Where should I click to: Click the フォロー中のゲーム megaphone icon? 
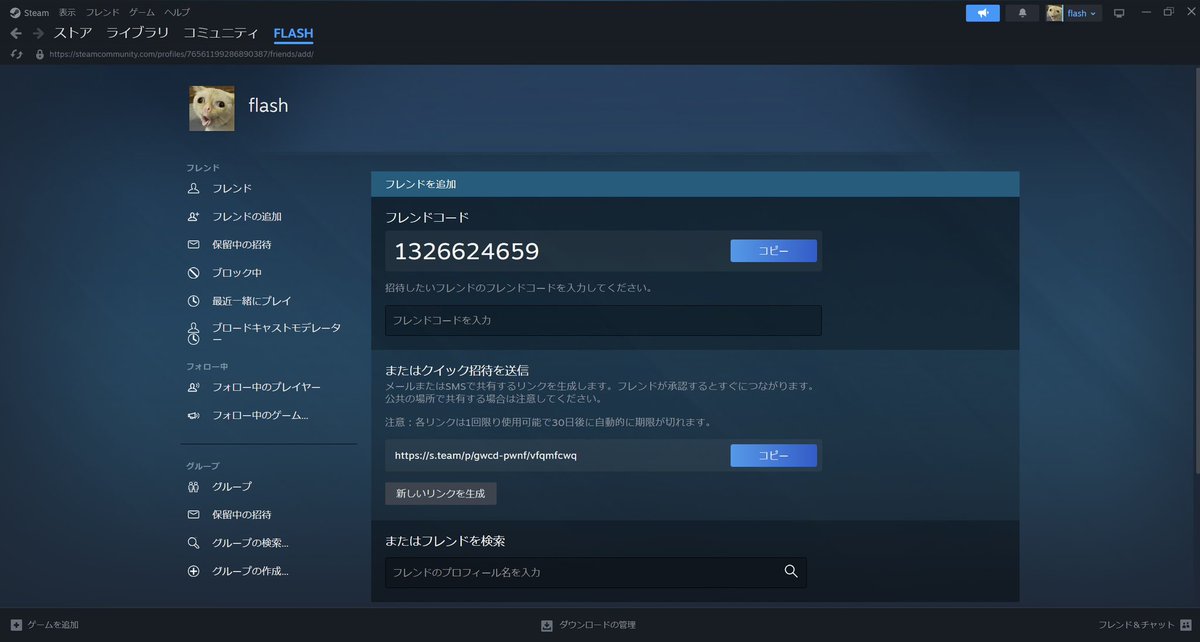point(193,415)
